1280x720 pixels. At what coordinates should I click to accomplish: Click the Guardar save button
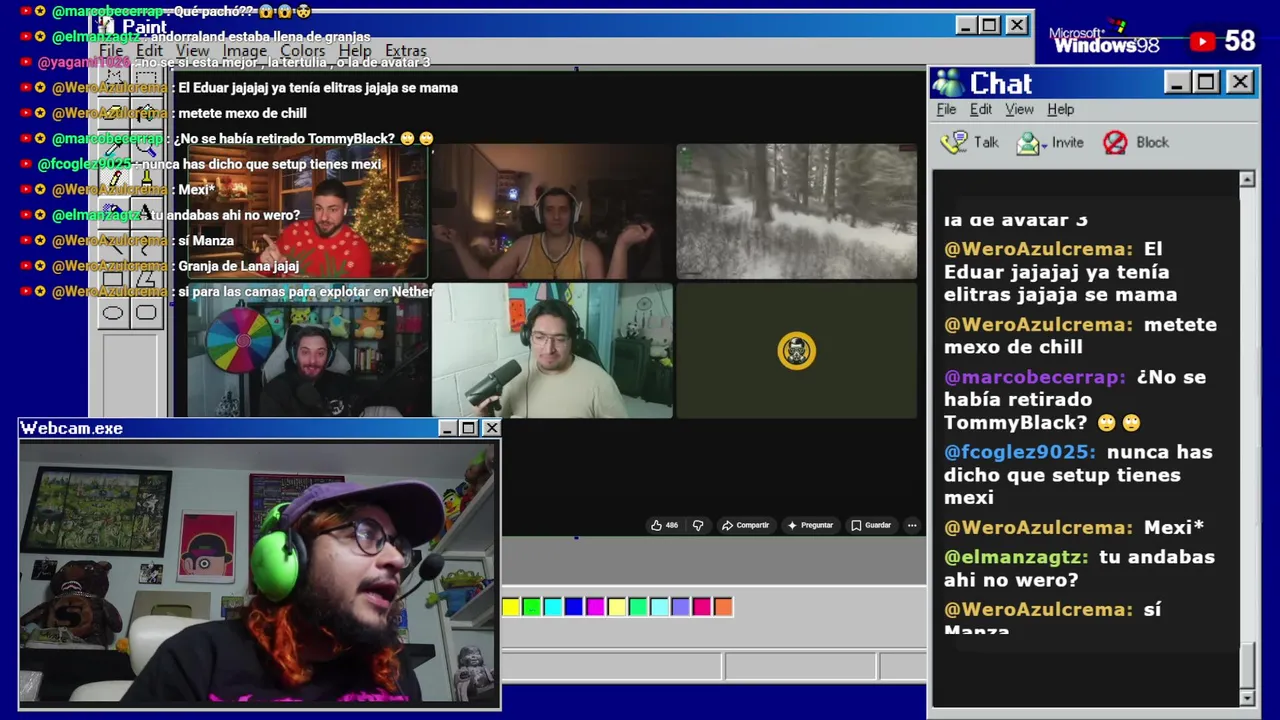[871, 525]
